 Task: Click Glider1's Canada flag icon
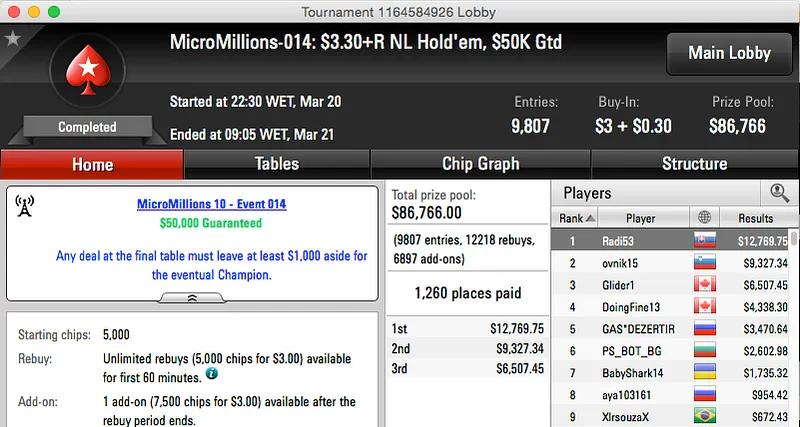tap(705, 284)
